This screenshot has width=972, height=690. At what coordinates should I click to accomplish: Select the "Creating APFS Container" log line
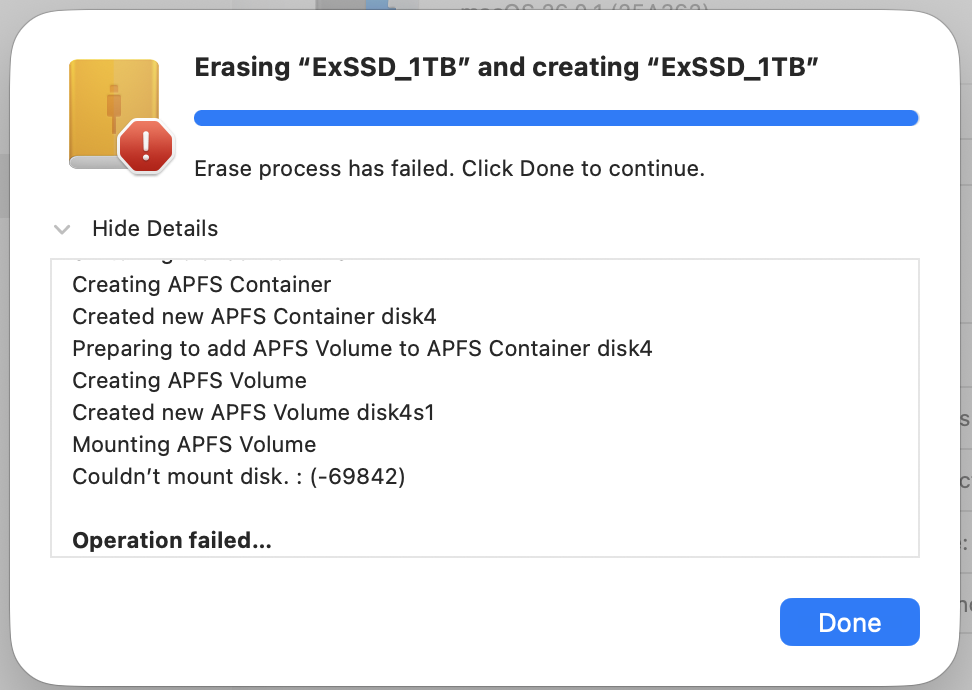click(201, 285)
